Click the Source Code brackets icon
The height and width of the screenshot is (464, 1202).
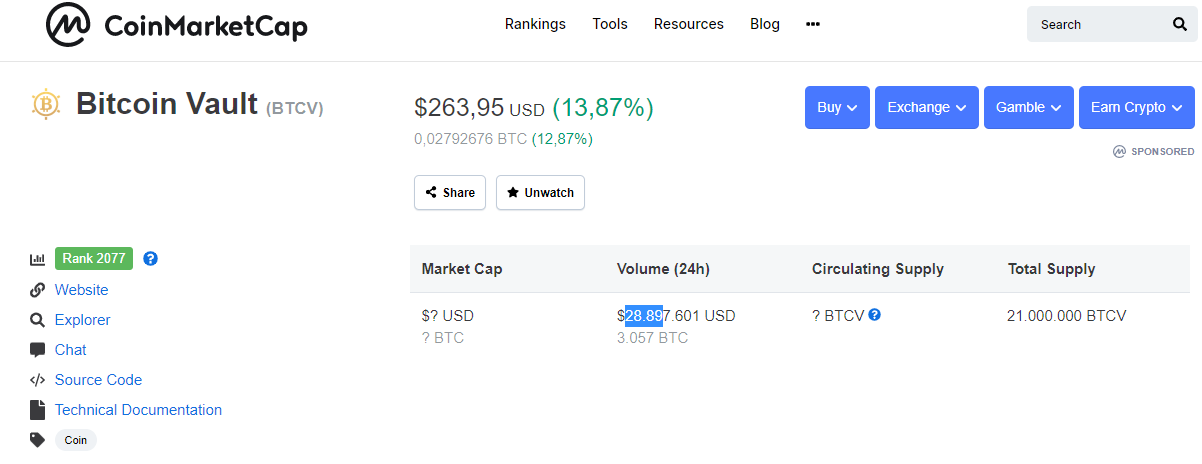(38, 380)
